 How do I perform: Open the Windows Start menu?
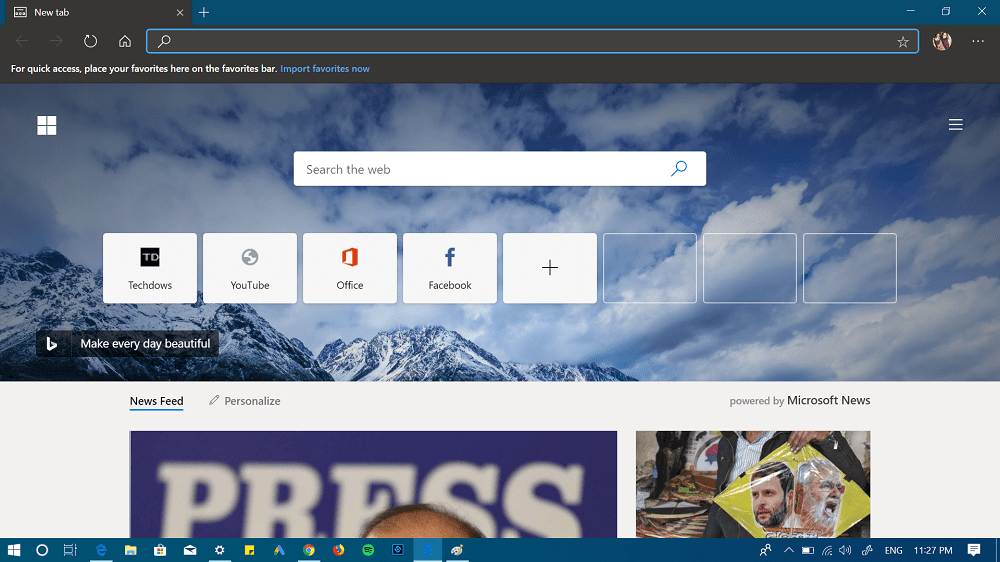[13, 550]
